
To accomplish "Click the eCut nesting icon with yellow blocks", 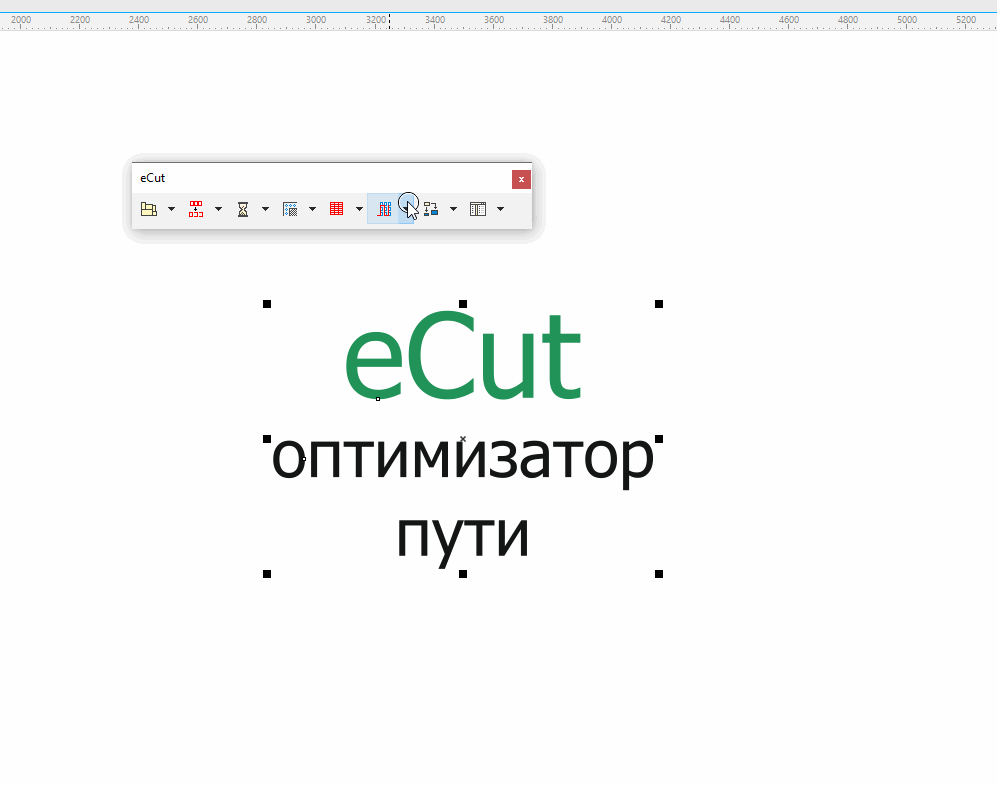I will [149, 209].
